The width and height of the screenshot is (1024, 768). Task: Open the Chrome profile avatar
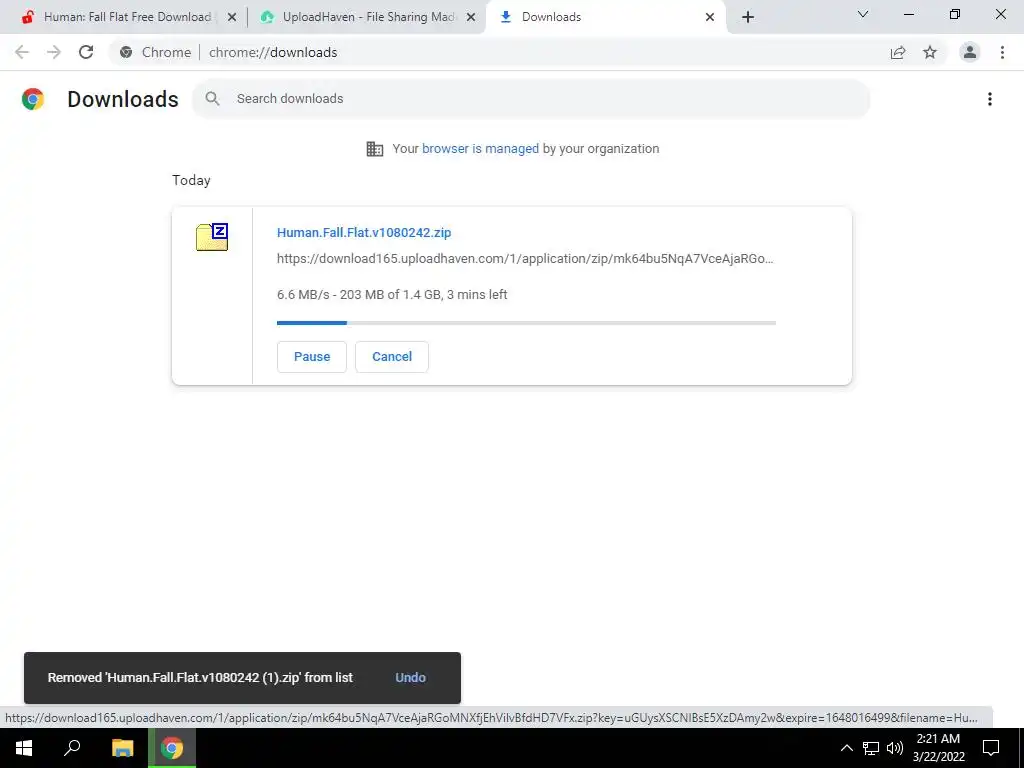[970, 52]
